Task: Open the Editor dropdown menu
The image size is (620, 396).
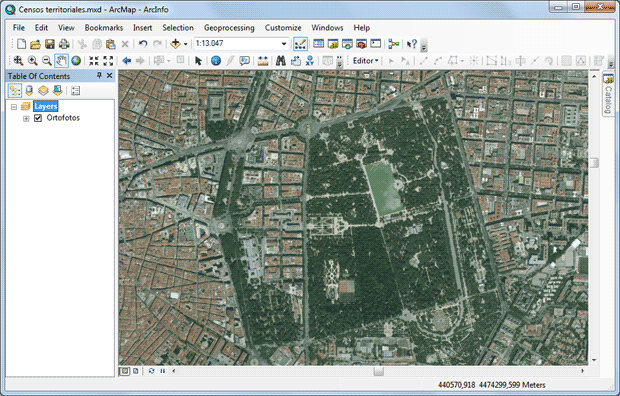Action: (x=366, y=61)
